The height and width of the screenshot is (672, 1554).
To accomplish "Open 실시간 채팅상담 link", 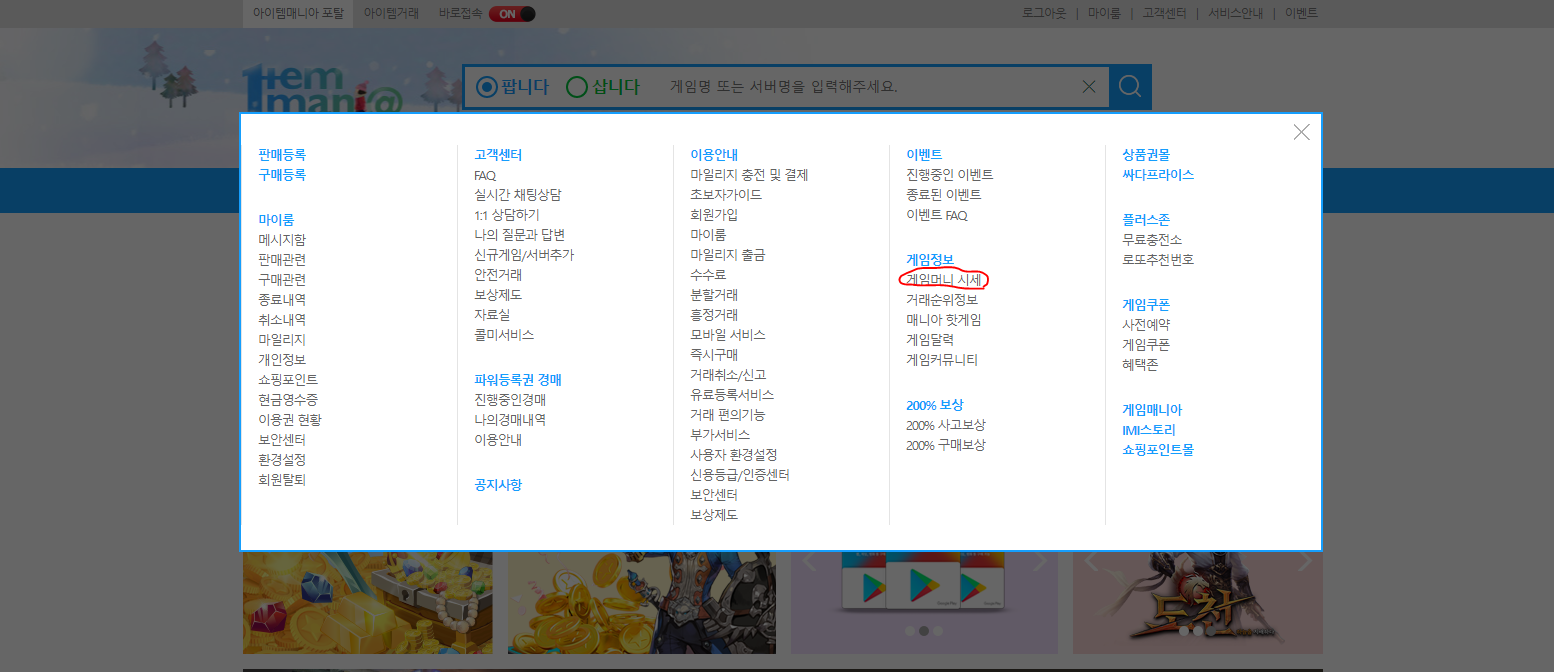I will coord(518,195).
